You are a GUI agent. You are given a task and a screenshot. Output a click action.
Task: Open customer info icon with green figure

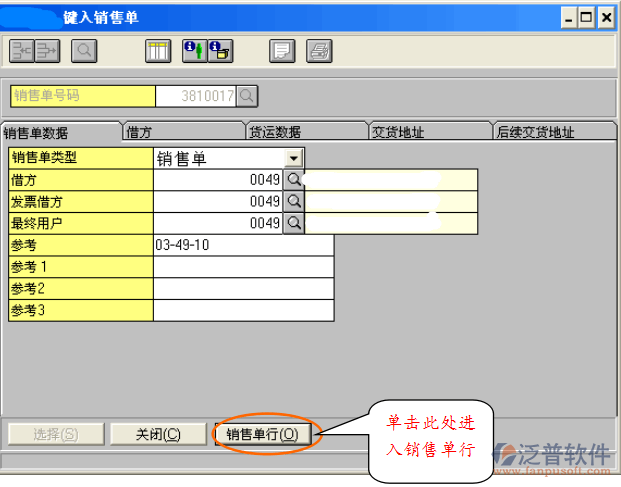tap(194, 51)
